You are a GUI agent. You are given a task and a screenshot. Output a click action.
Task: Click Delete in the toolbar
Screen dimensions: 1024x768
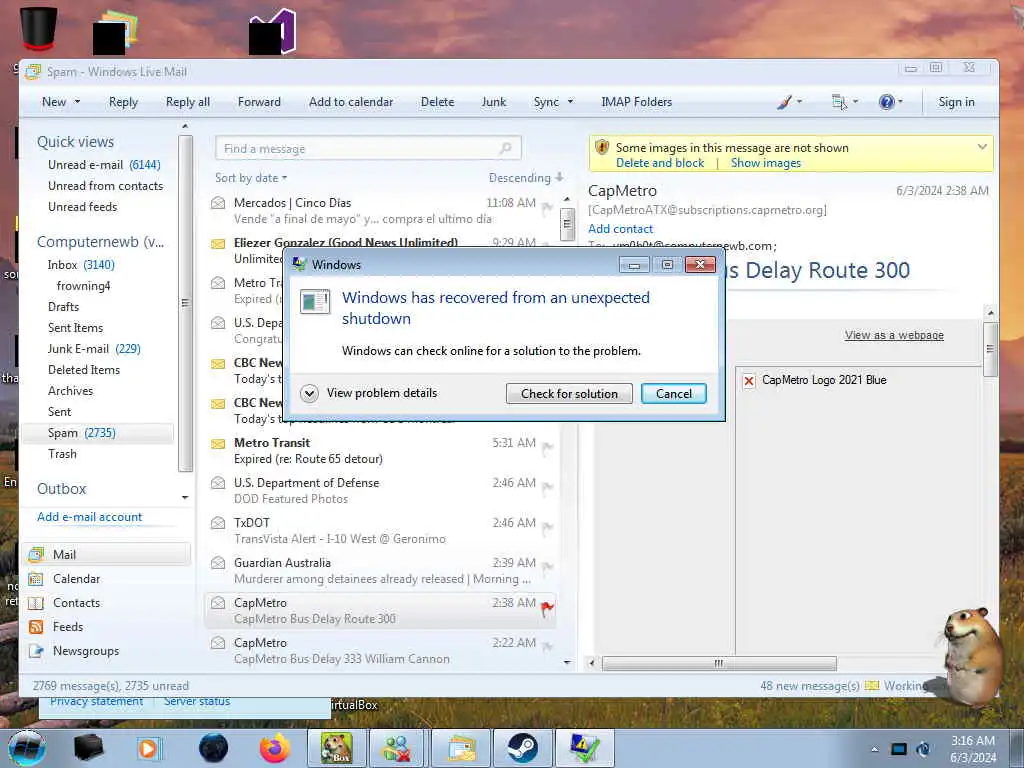(438, 102)
